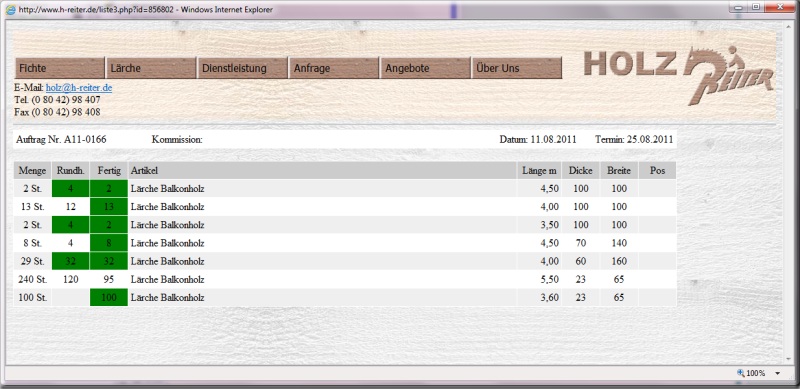
Task: Click the 8 St. quantity cell
Action: pyautogui.click(x=32, y=243)
